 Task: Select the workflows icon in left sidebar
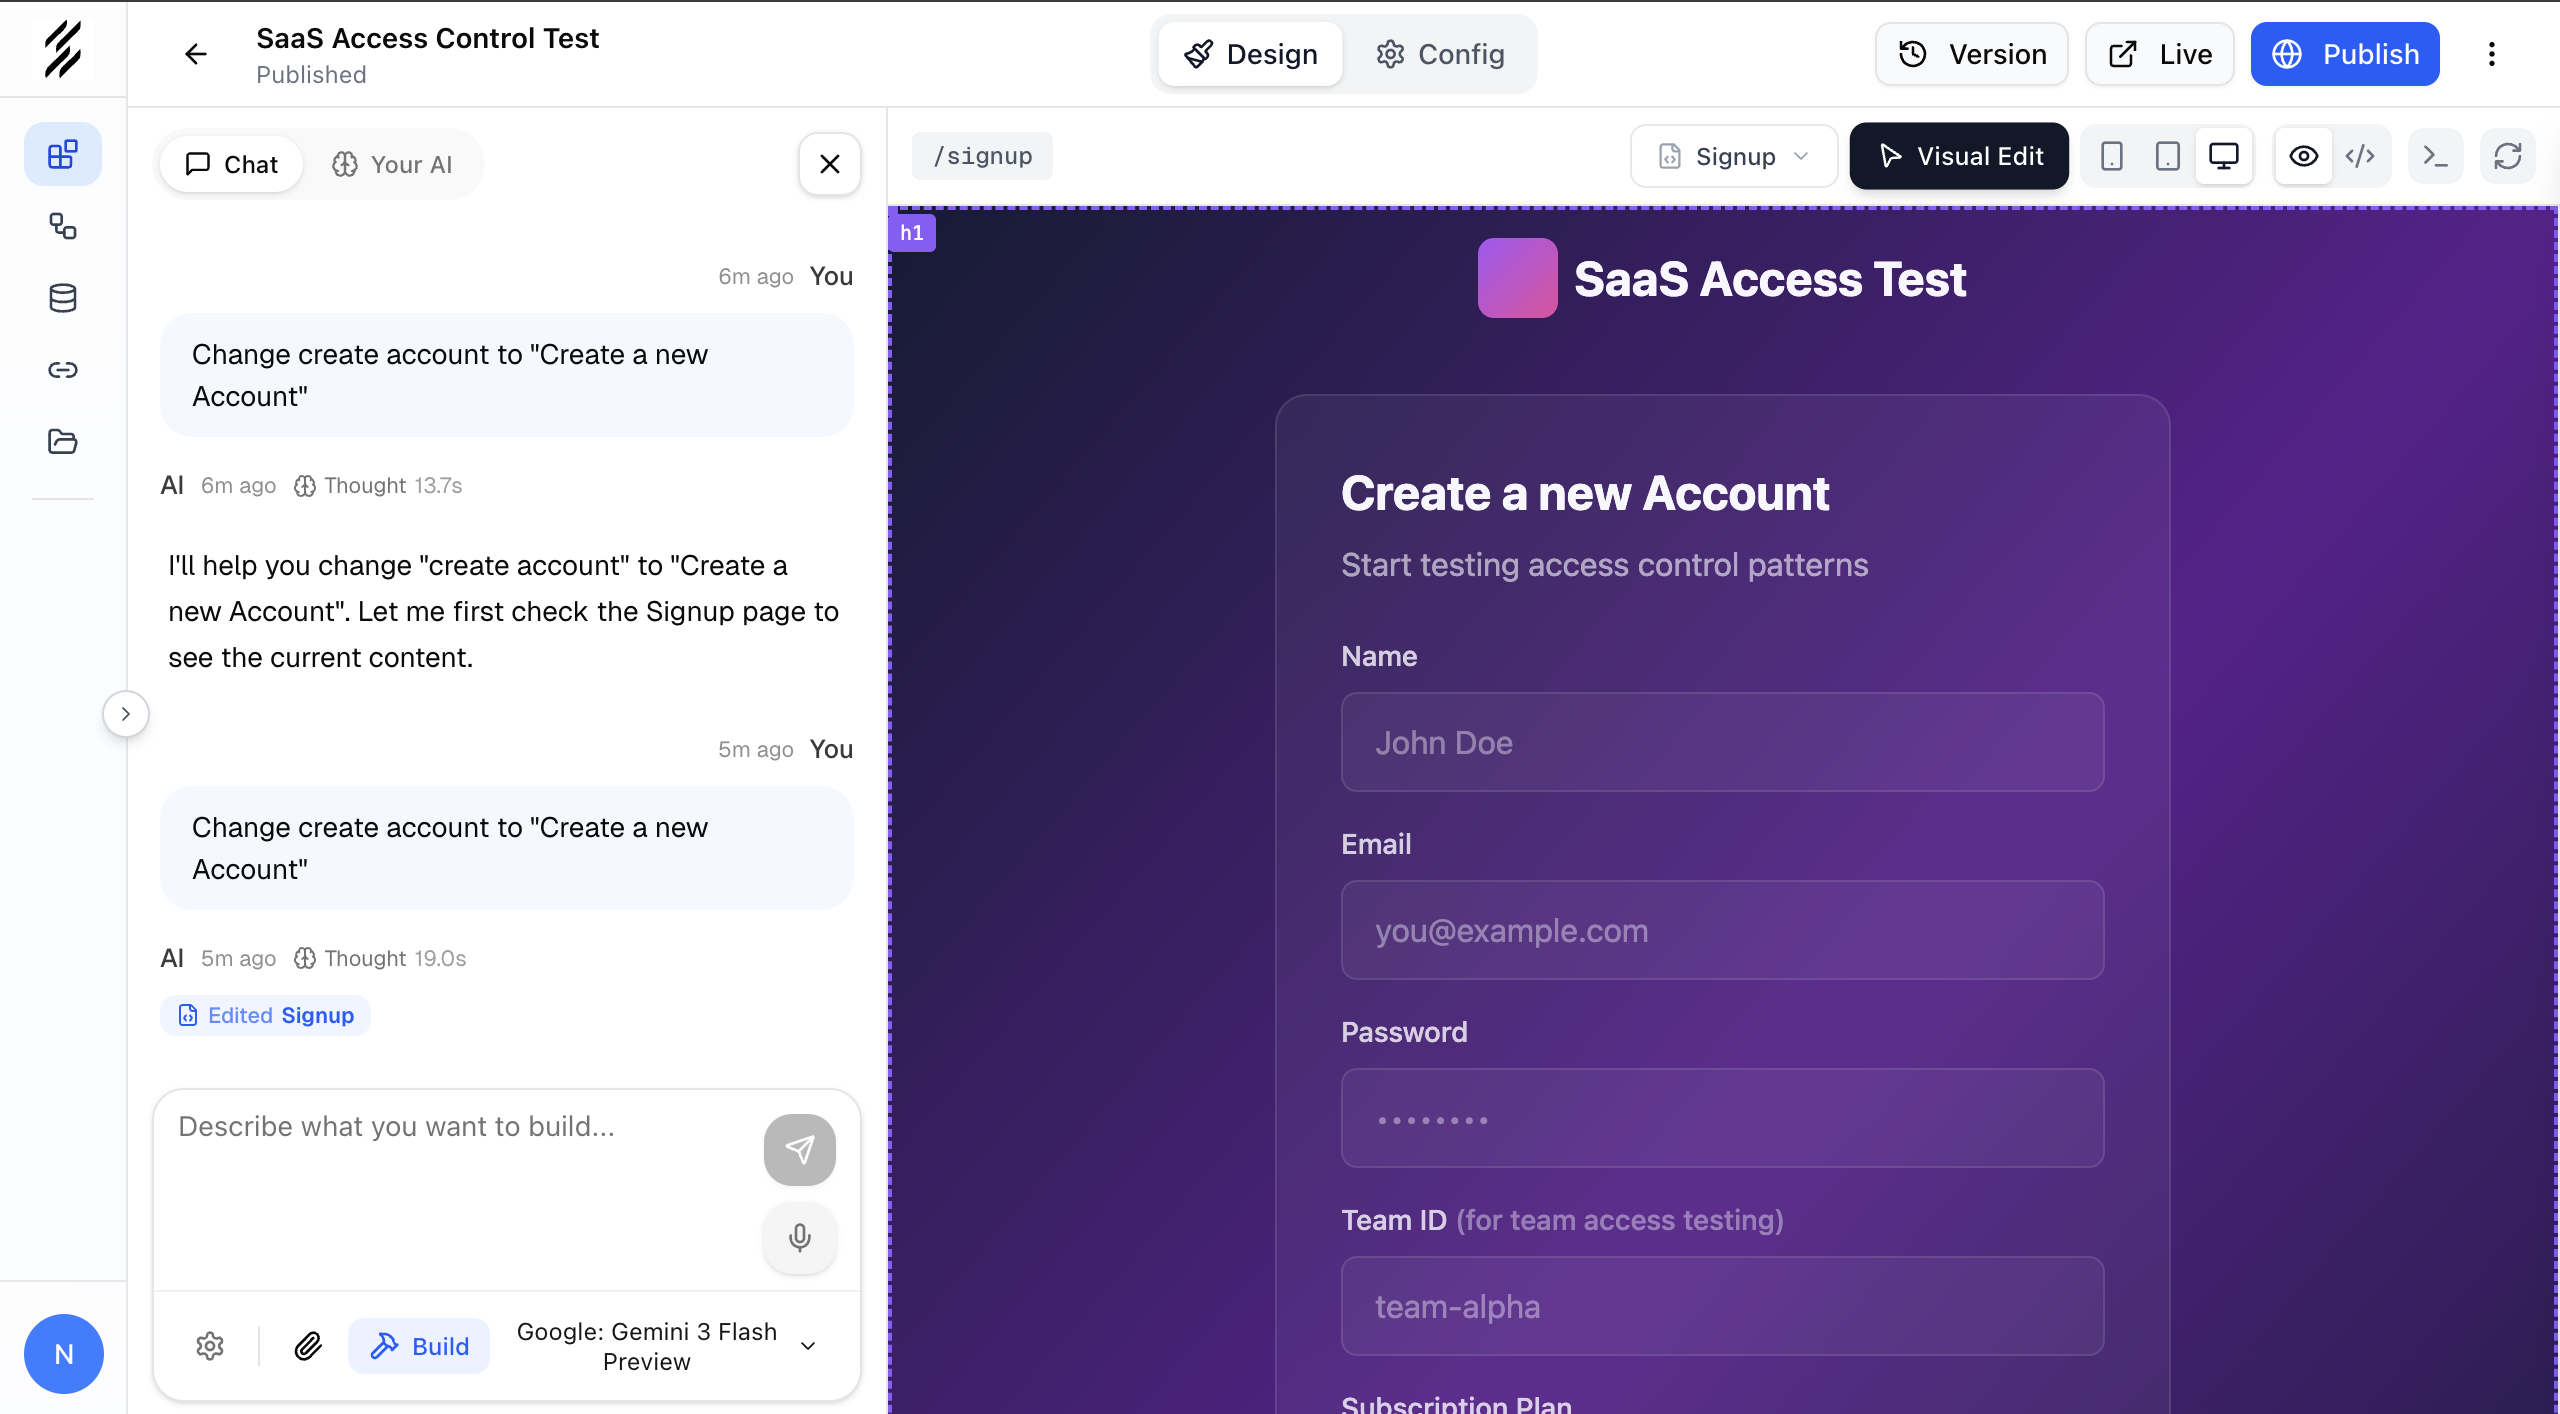[63, 226]
